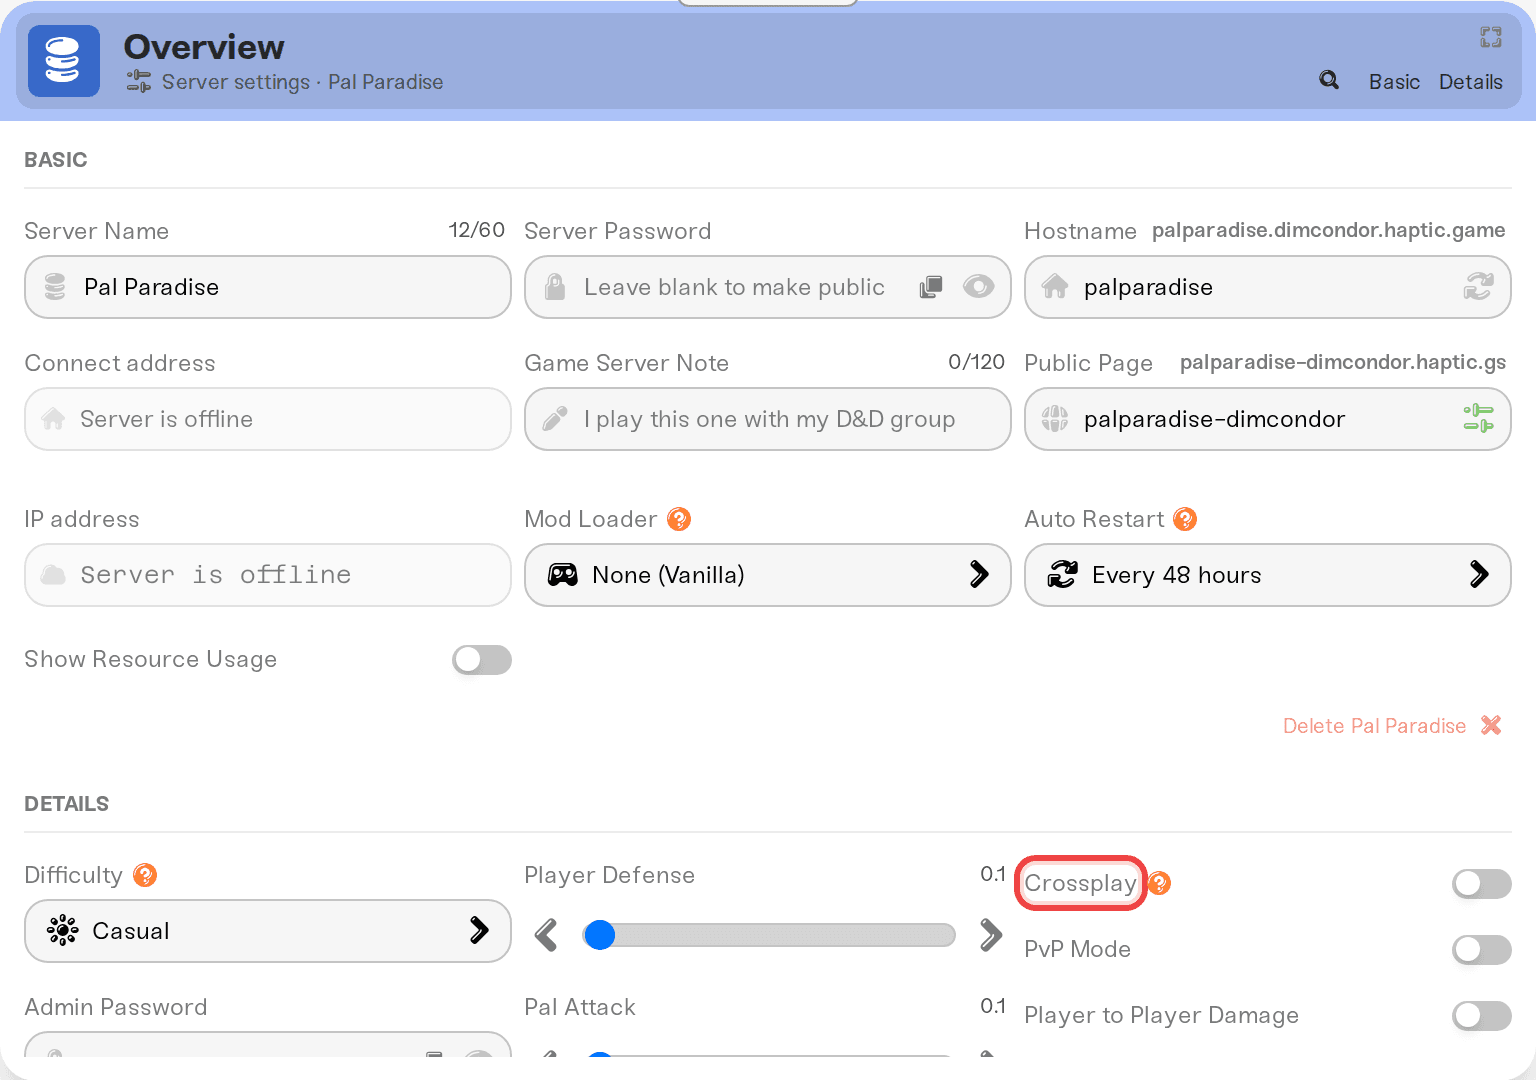This screenshot has height=1080, width=1536.
Task: Click the cloud icon in IP address
Action: (x=53, y=575)
